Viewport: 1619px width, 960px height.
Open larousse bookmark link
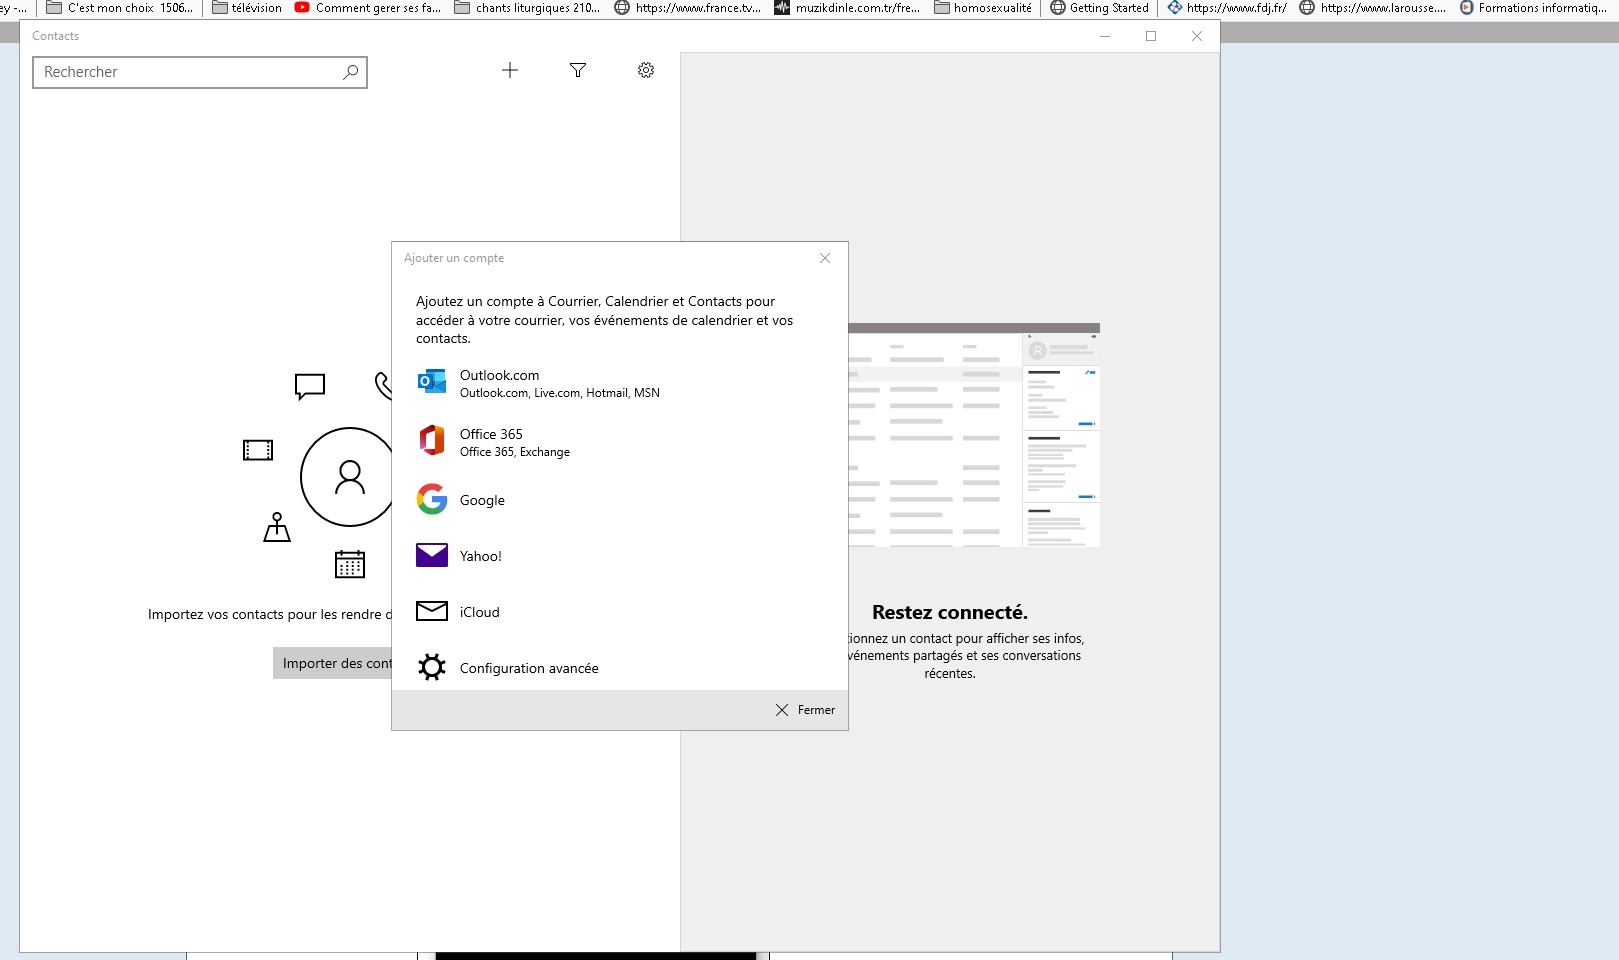tap(1373, 8)
